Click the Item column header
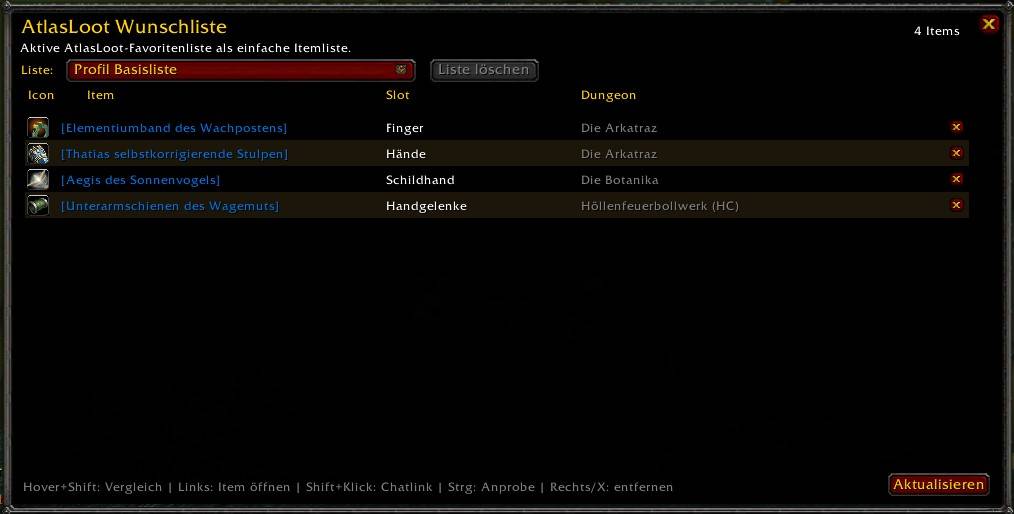The height and width of the screenshot is (514, 1014). (100, 95)
